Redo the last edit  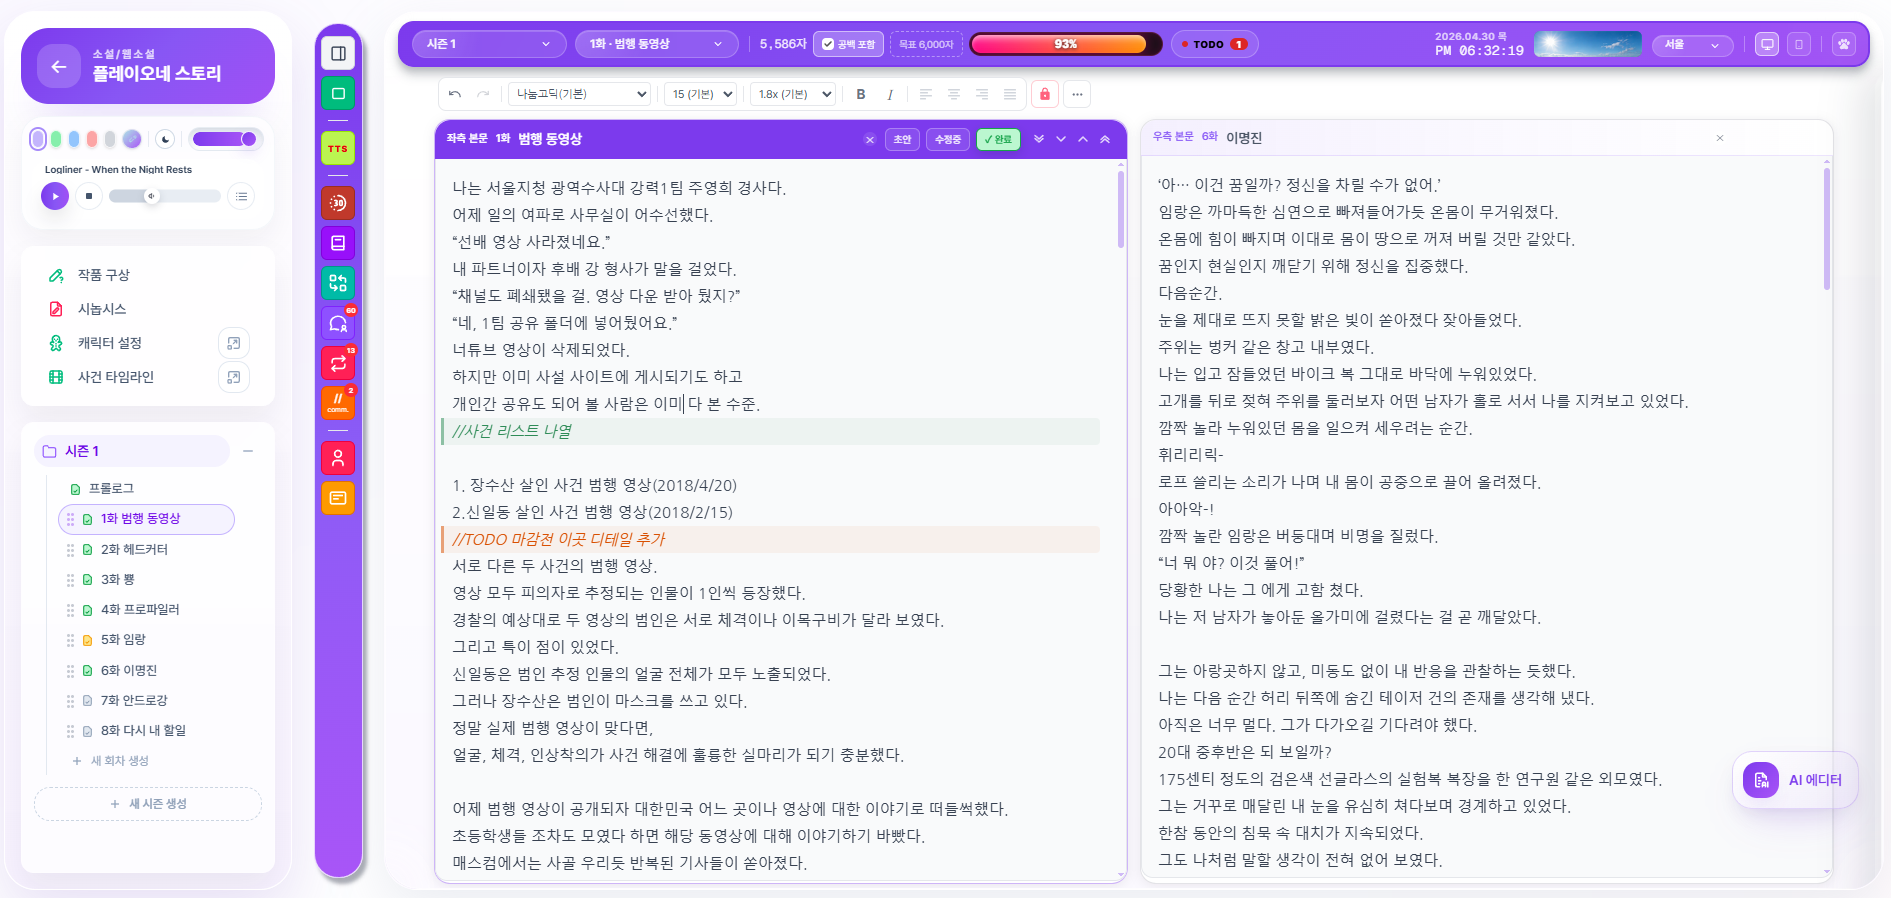pyautogui.click(x=483, y=94)
